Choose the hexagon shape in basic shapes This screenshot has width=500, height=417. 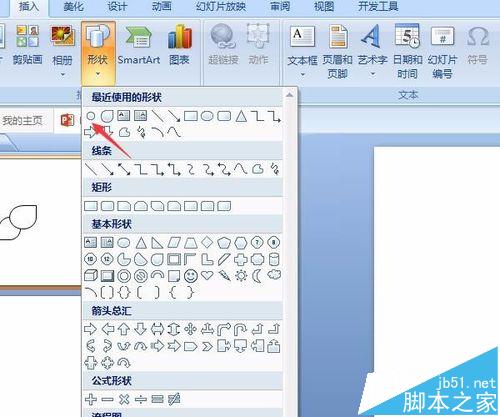pos(241,242)
